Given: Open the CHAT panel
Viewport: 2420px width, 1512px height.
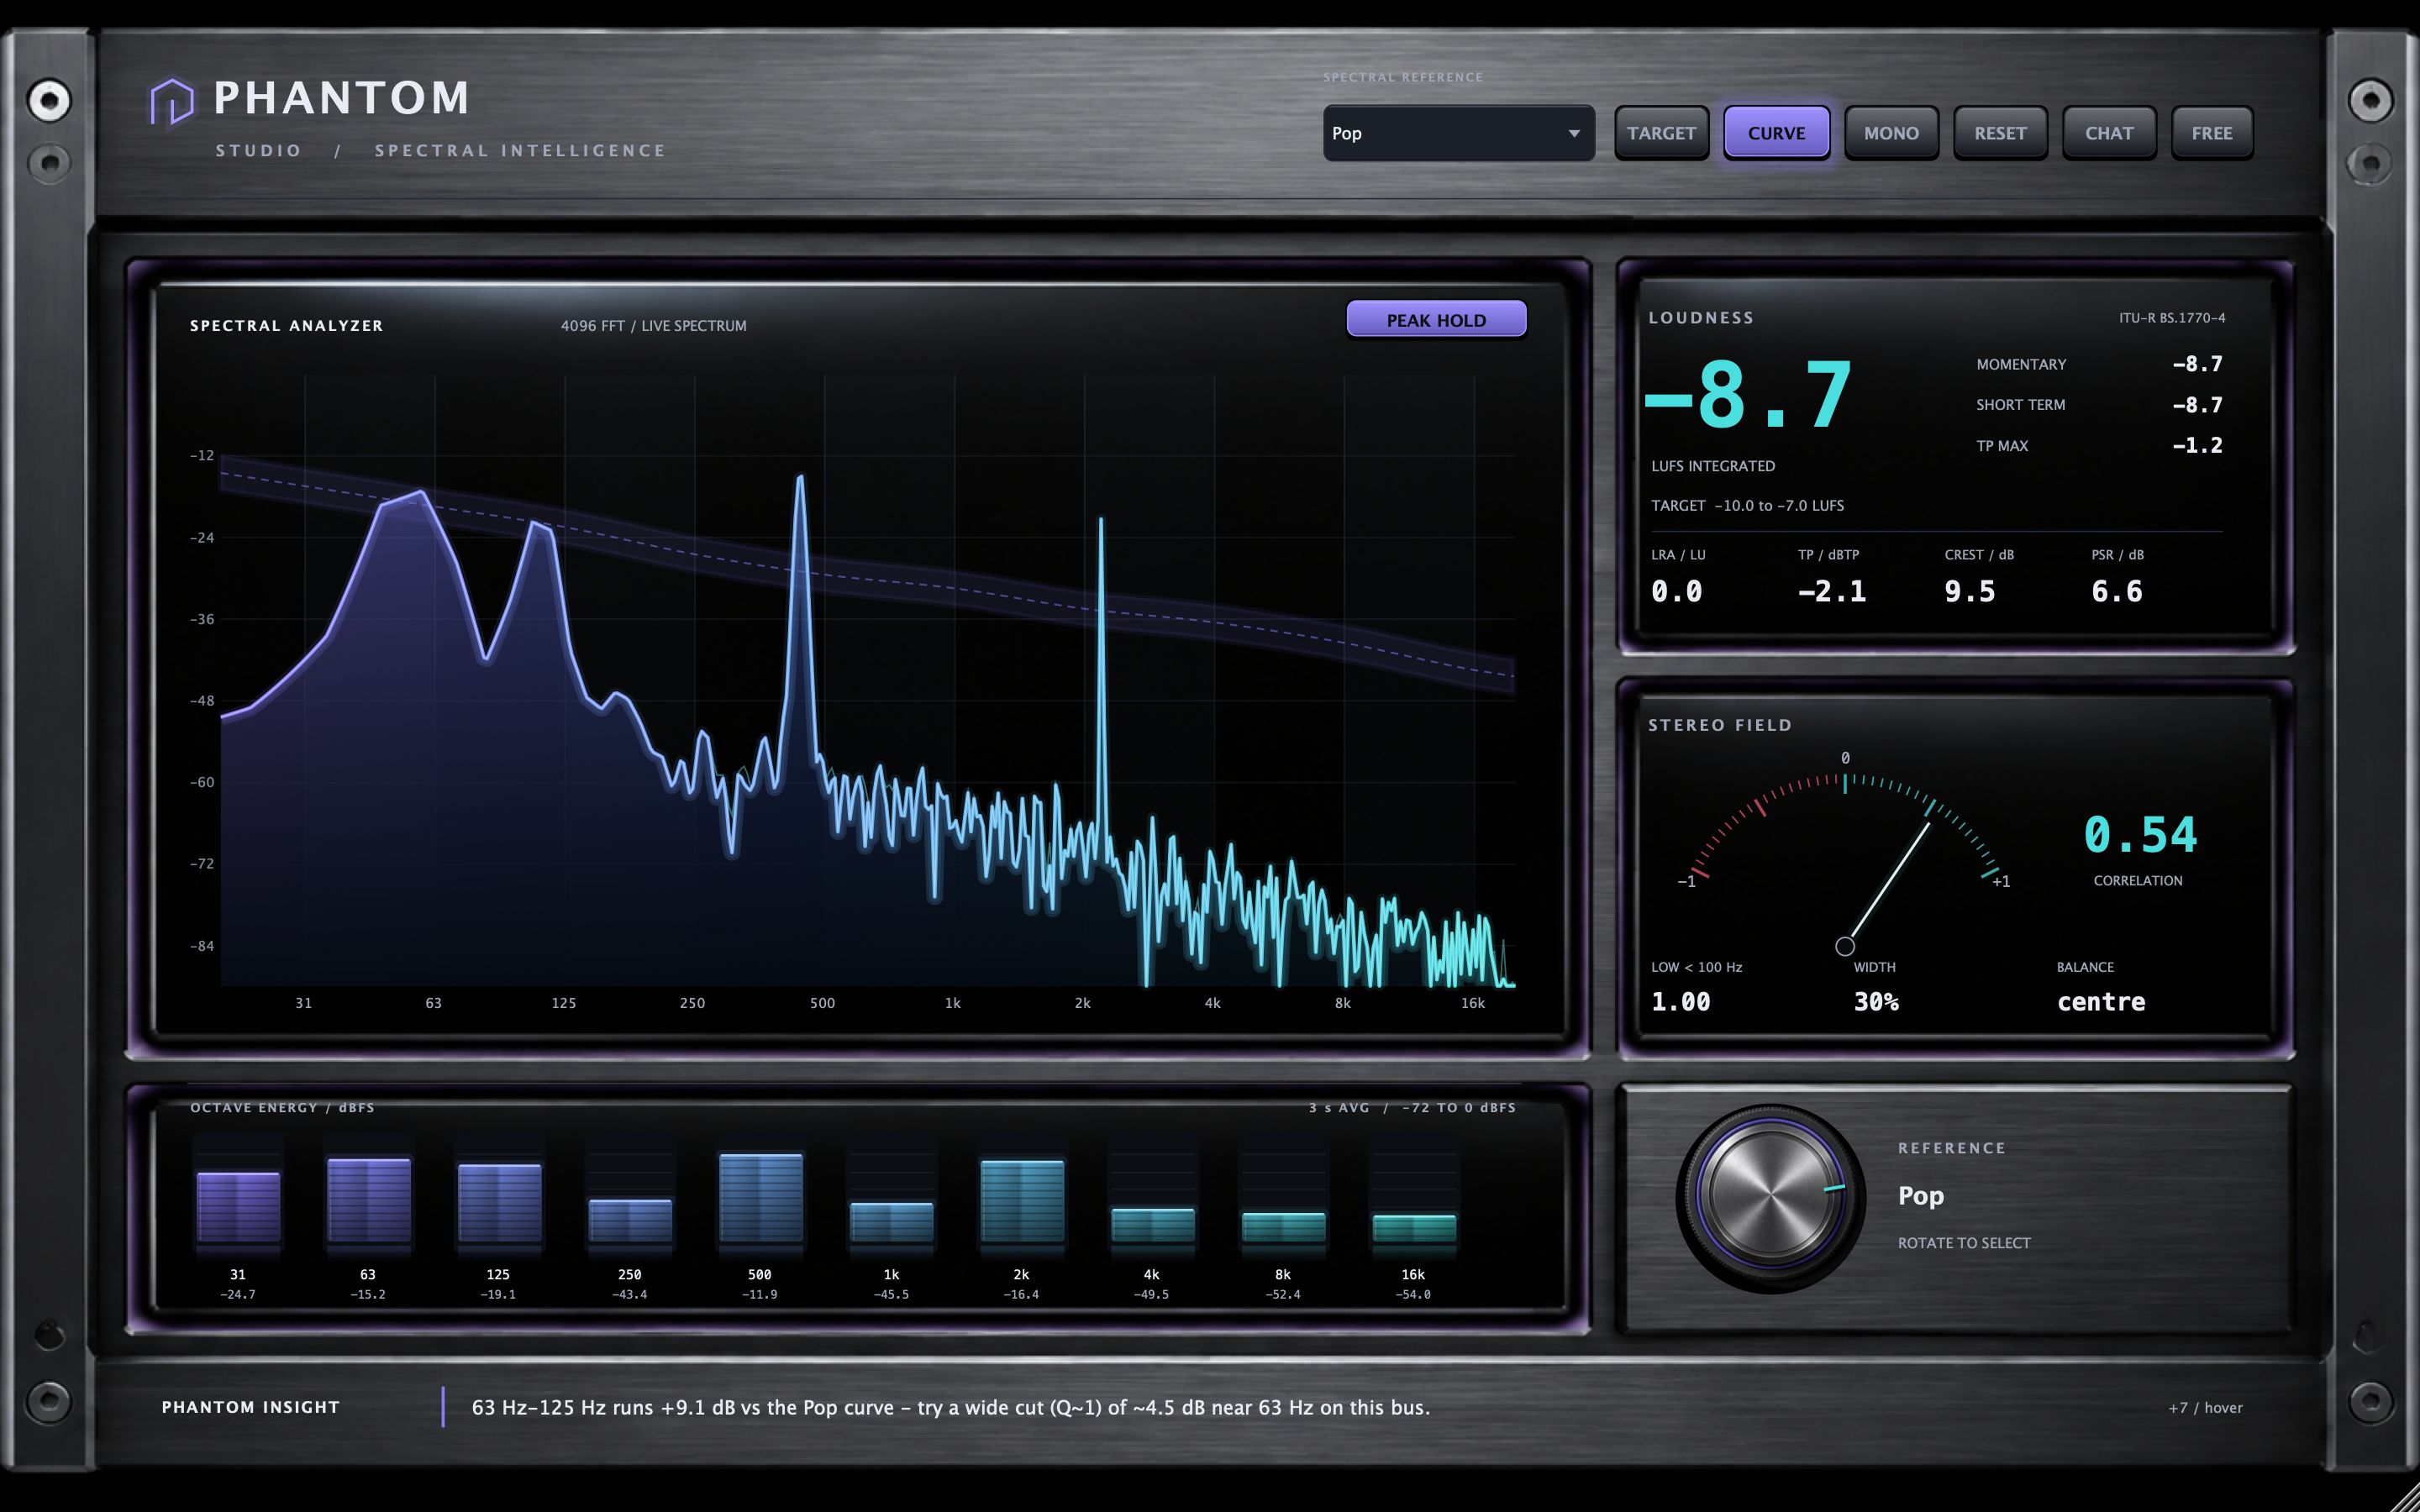Looking at the screenshot, I should [2109, 133].
